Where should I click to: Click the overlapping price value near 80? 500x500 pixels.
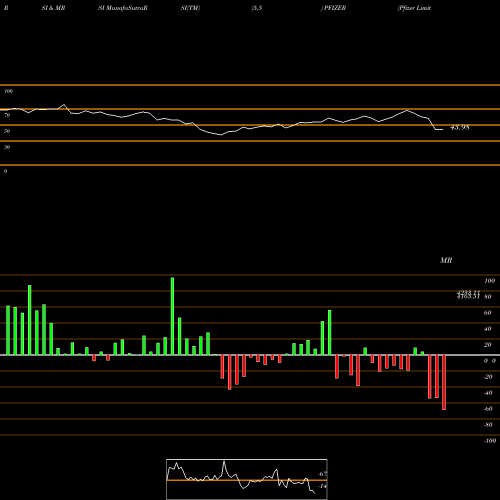pos(468,295)
